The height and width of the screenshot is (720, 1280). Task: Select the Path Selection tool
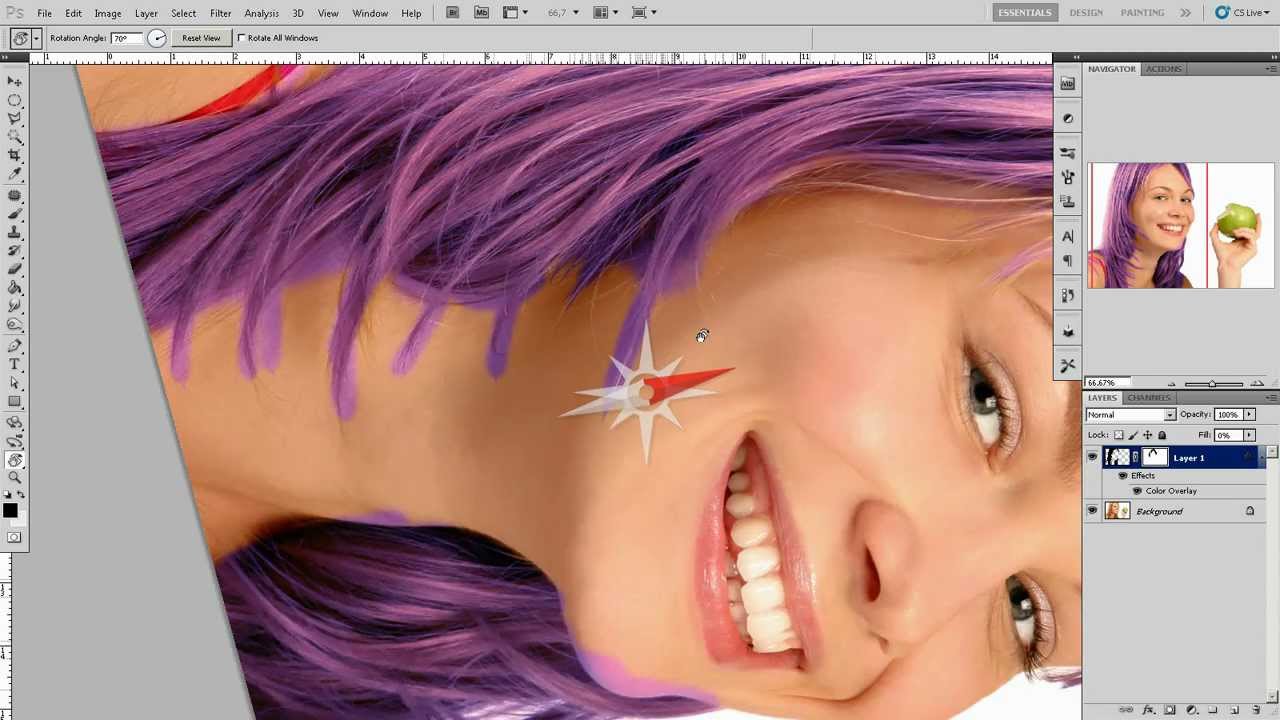coord(14,383)
